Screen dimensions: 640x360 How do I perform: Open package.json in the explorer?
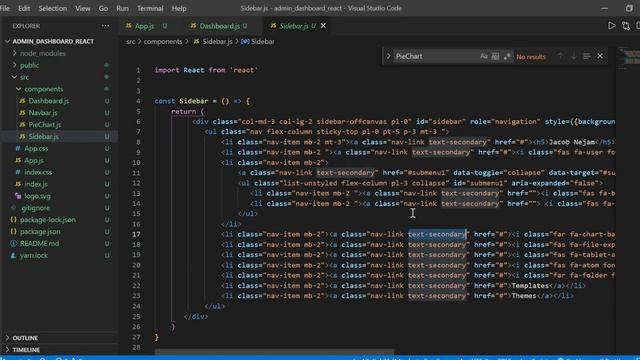click(x=40, y=231)
